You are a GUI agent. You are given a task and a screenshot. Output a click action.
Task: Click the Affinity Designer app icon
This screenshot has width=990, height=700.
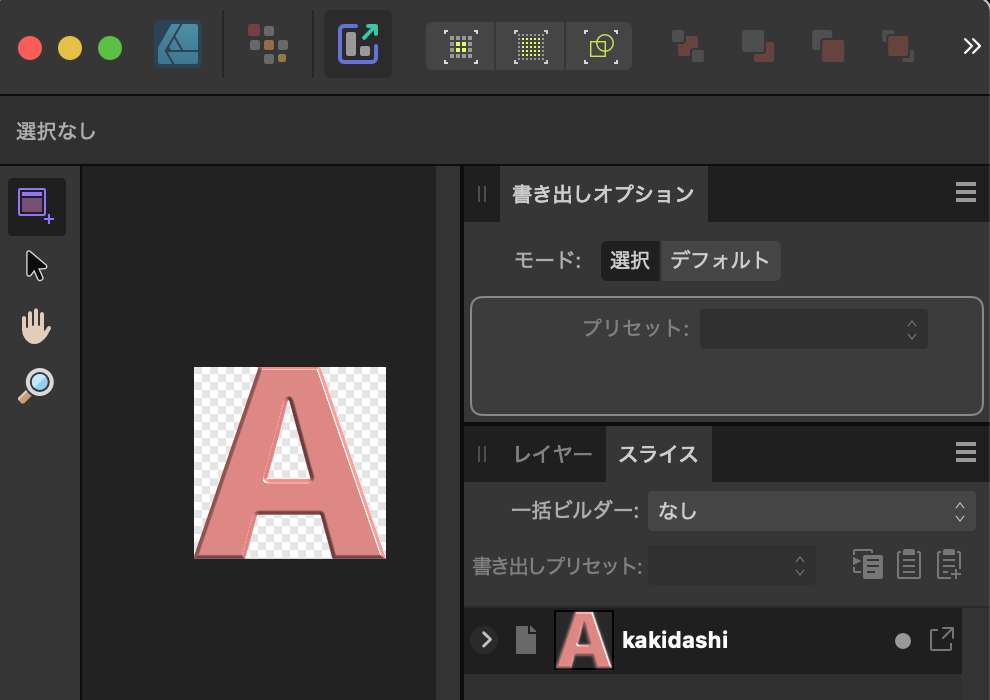[177, 44]
